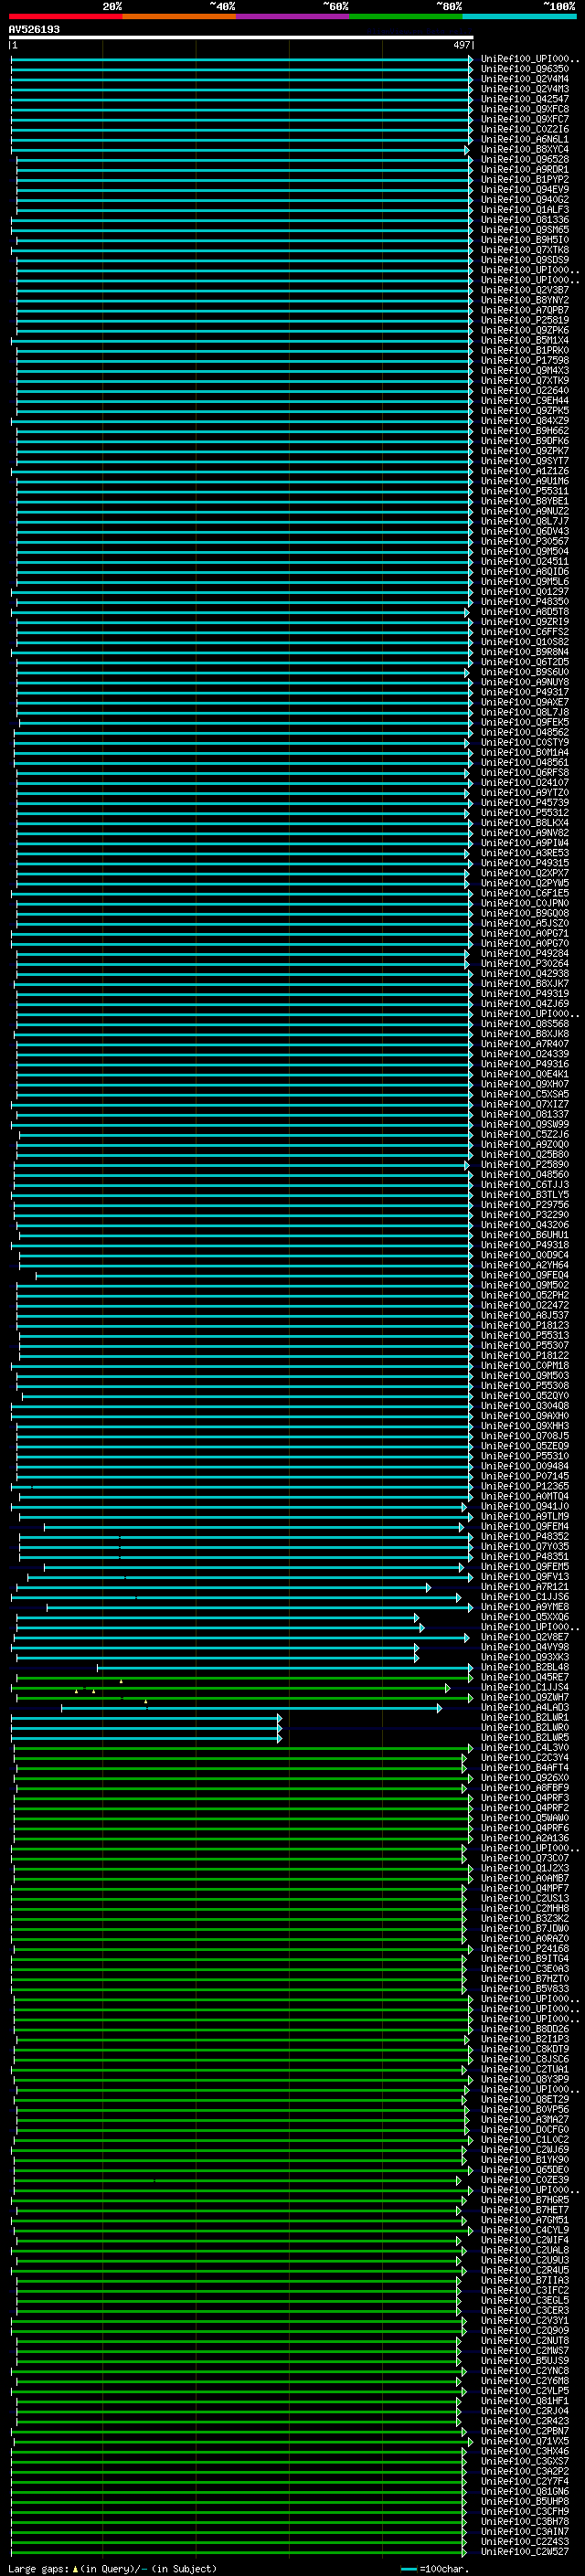Open the UniRef100_P12365 entry
The image size is (585, 2576).
(524, 1486)
